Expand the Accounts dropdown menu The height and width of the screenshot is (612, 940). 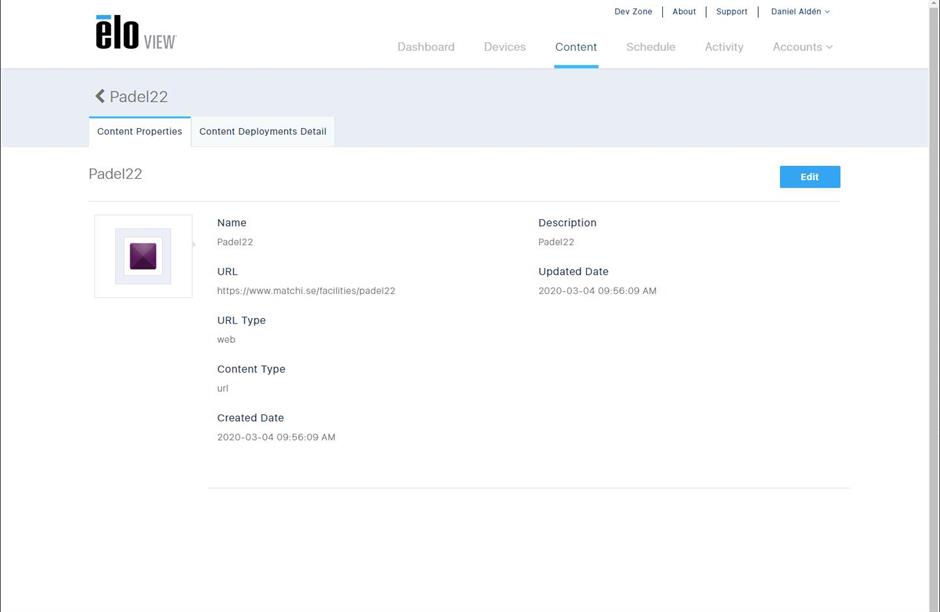(x=802, y=47)
